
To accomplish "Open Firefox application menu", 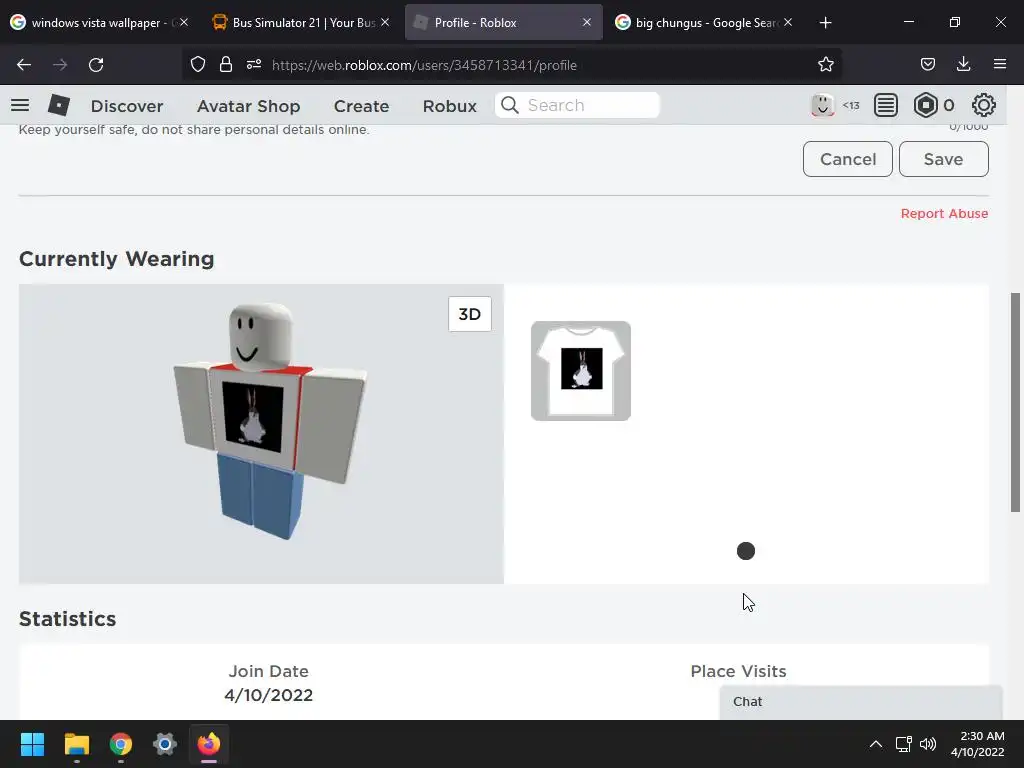I will [1000, 64].
